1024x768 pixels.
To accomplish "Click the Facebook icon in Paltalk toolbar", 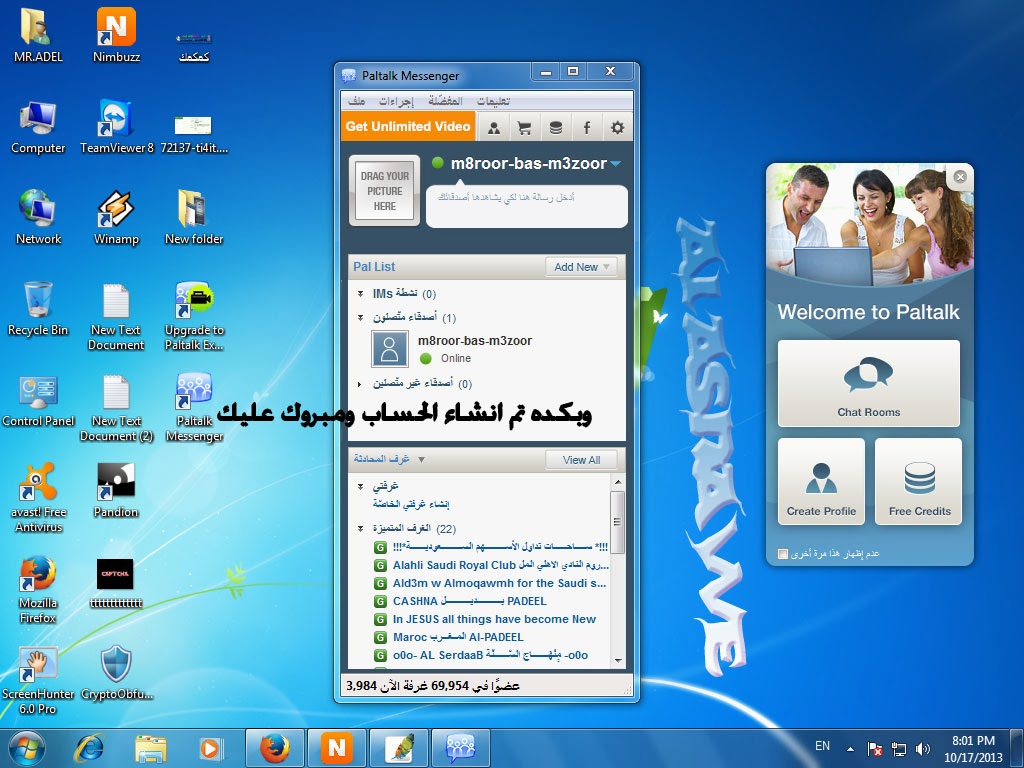I will coord(586,127).
